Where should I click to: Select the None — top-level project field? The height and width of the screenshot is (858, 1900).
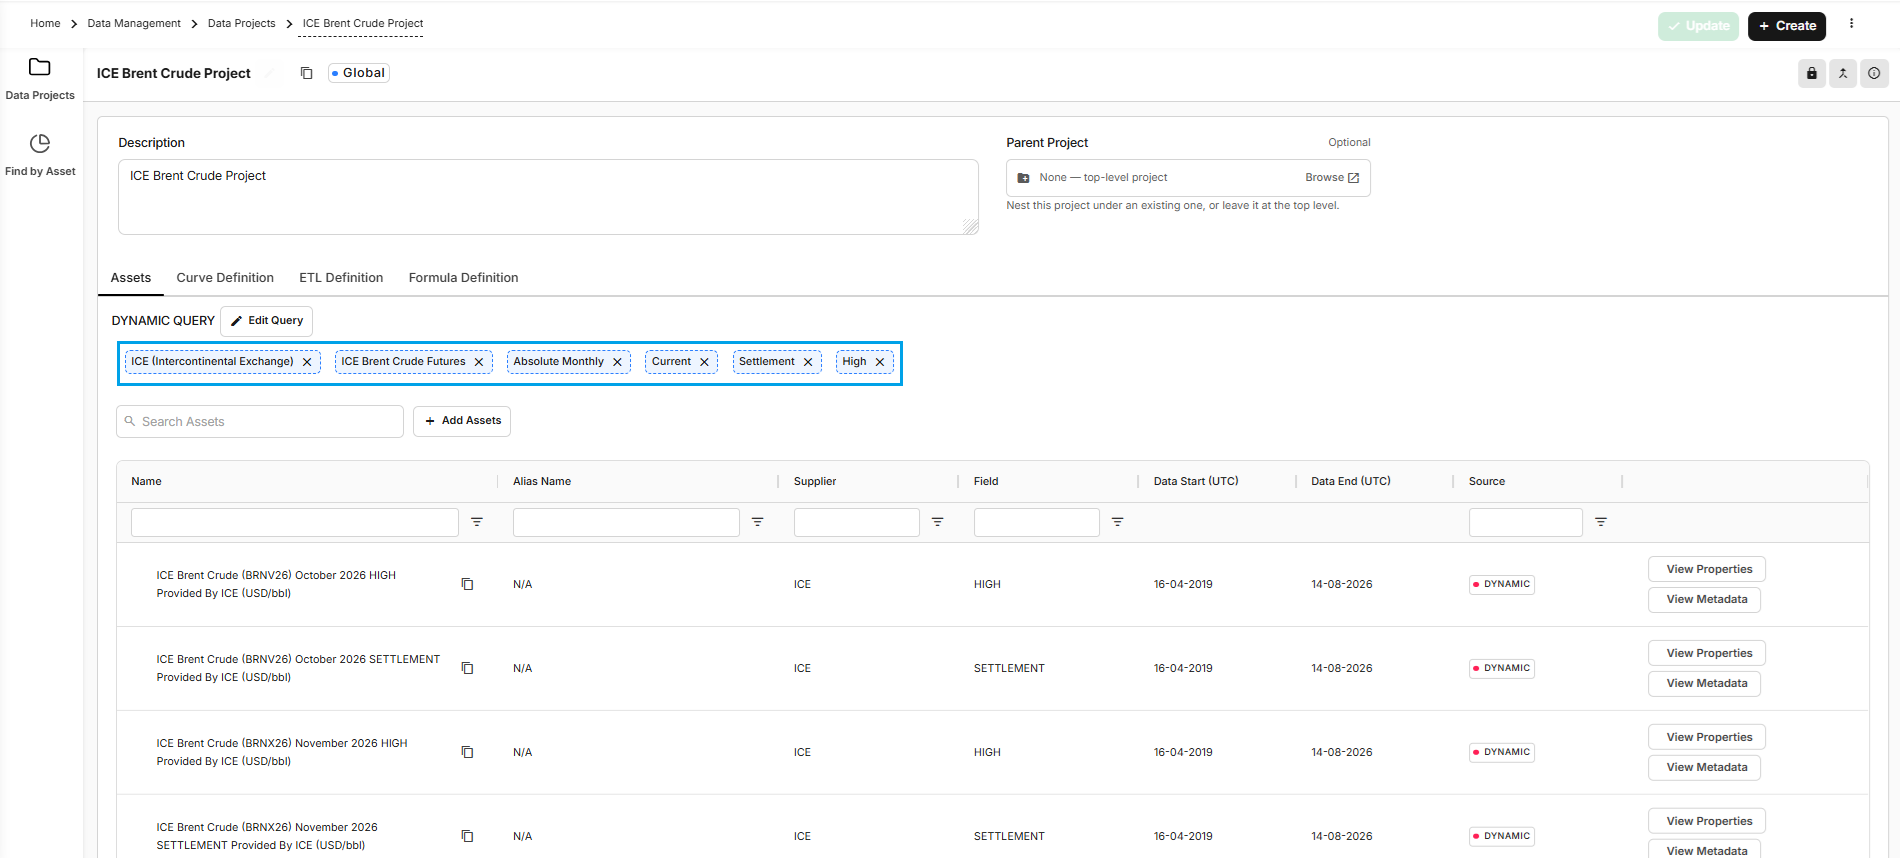point(1188,178)
